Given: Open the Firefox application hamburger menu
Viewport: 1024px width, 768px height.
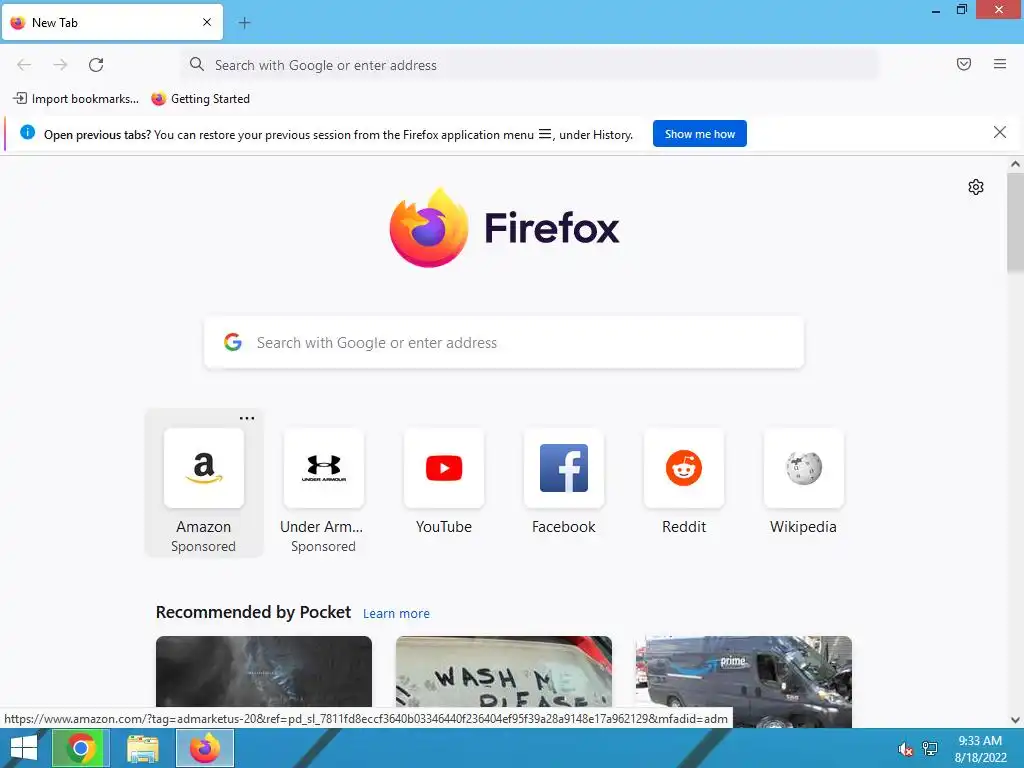Looking at the screenshot, I should [1000, 64].
